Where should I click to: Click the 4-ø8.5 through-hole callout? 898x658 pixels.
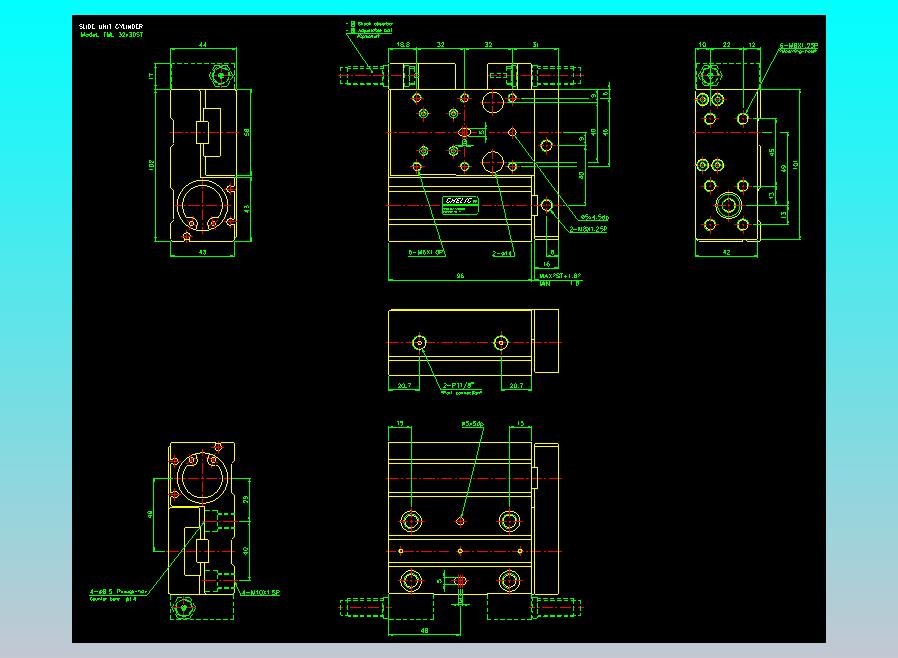pyautogui.click(x=119, y=592)
